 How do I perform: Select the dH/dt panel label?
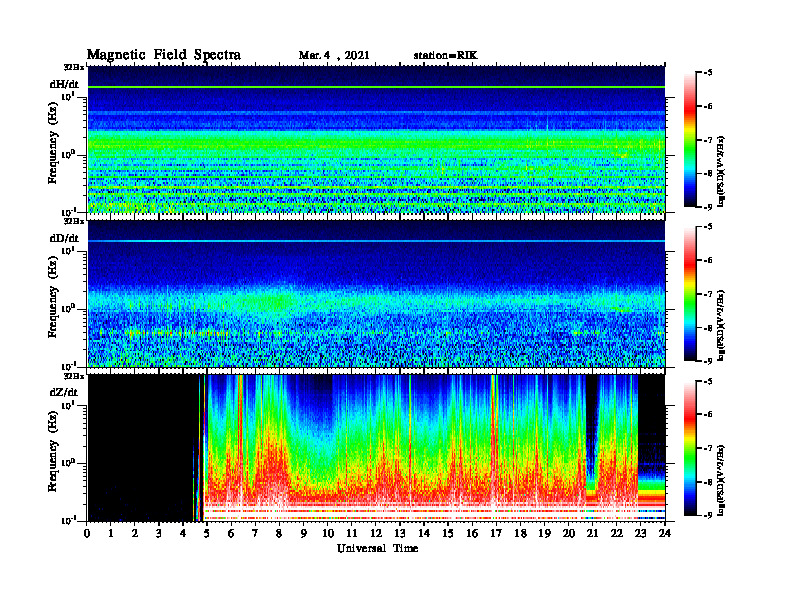[x=64, y=84]
